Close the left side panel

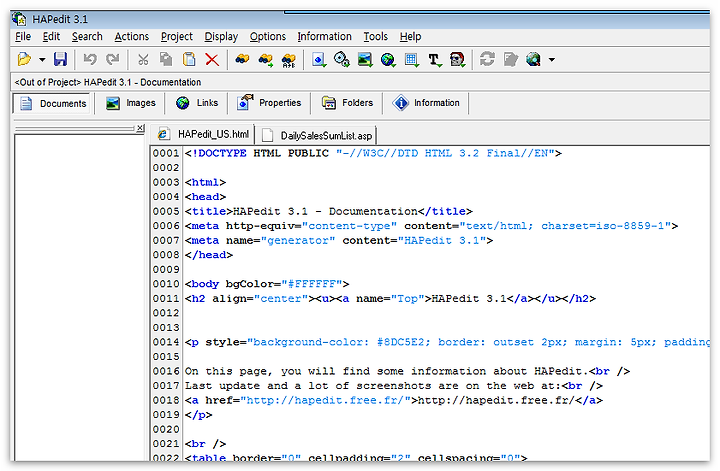141,129
